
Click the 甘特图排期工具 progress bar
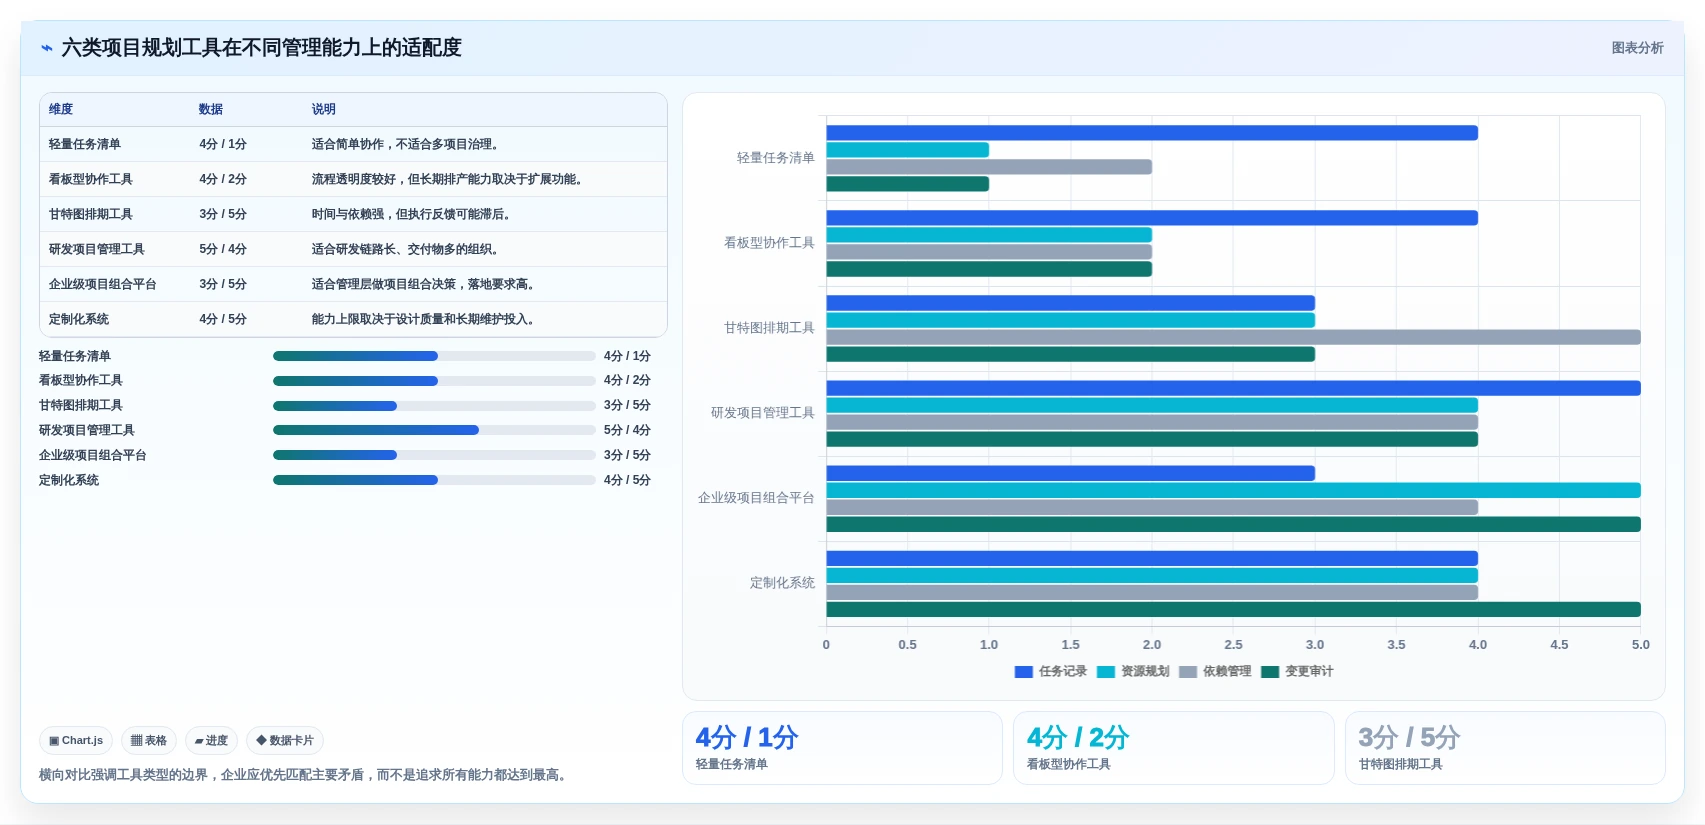click(434, 406)
